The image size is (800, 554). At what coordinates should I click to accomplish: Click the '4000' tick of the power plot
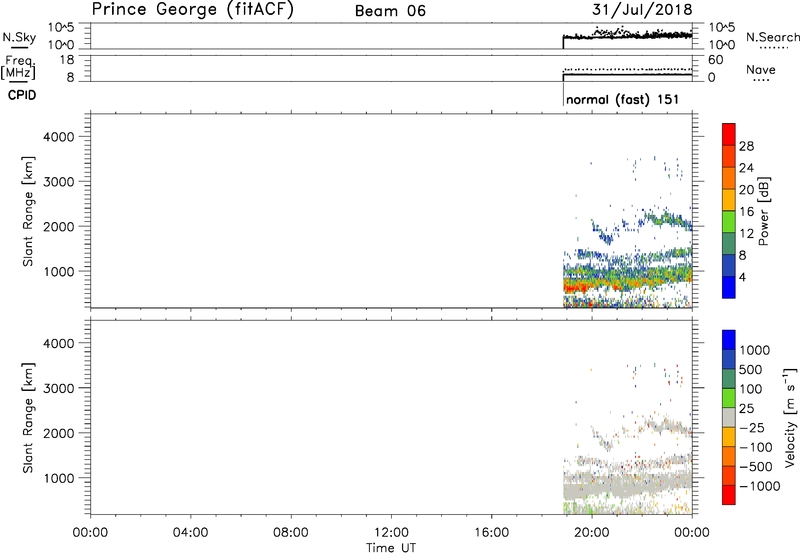click(58, 137)
